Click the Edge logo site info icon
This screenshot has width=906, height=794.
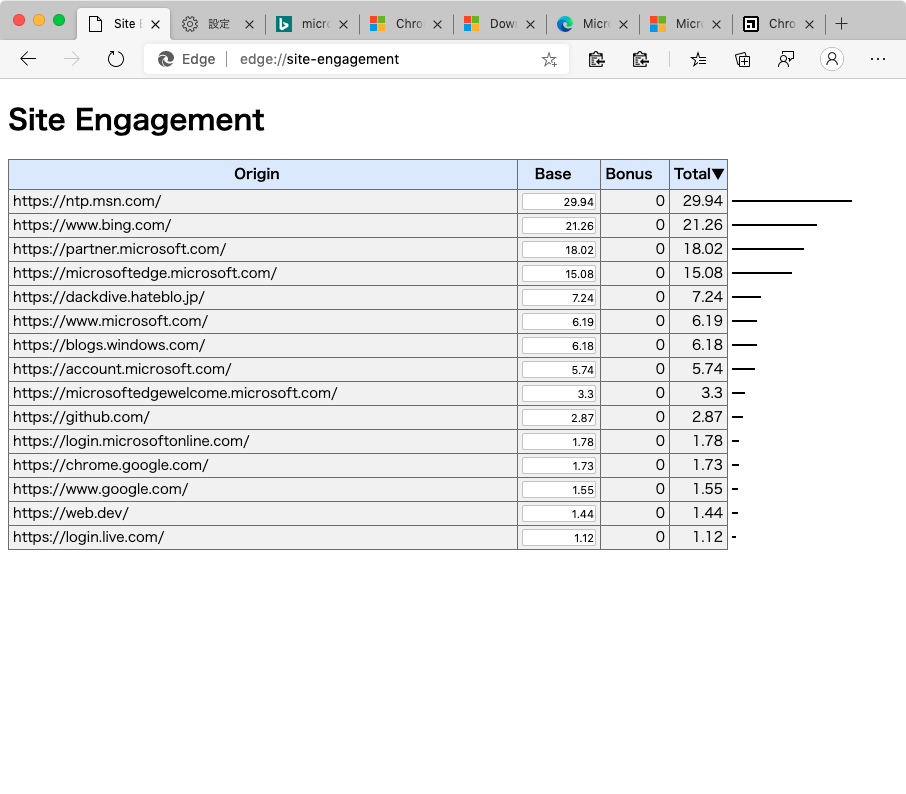(x=166, y=59)
